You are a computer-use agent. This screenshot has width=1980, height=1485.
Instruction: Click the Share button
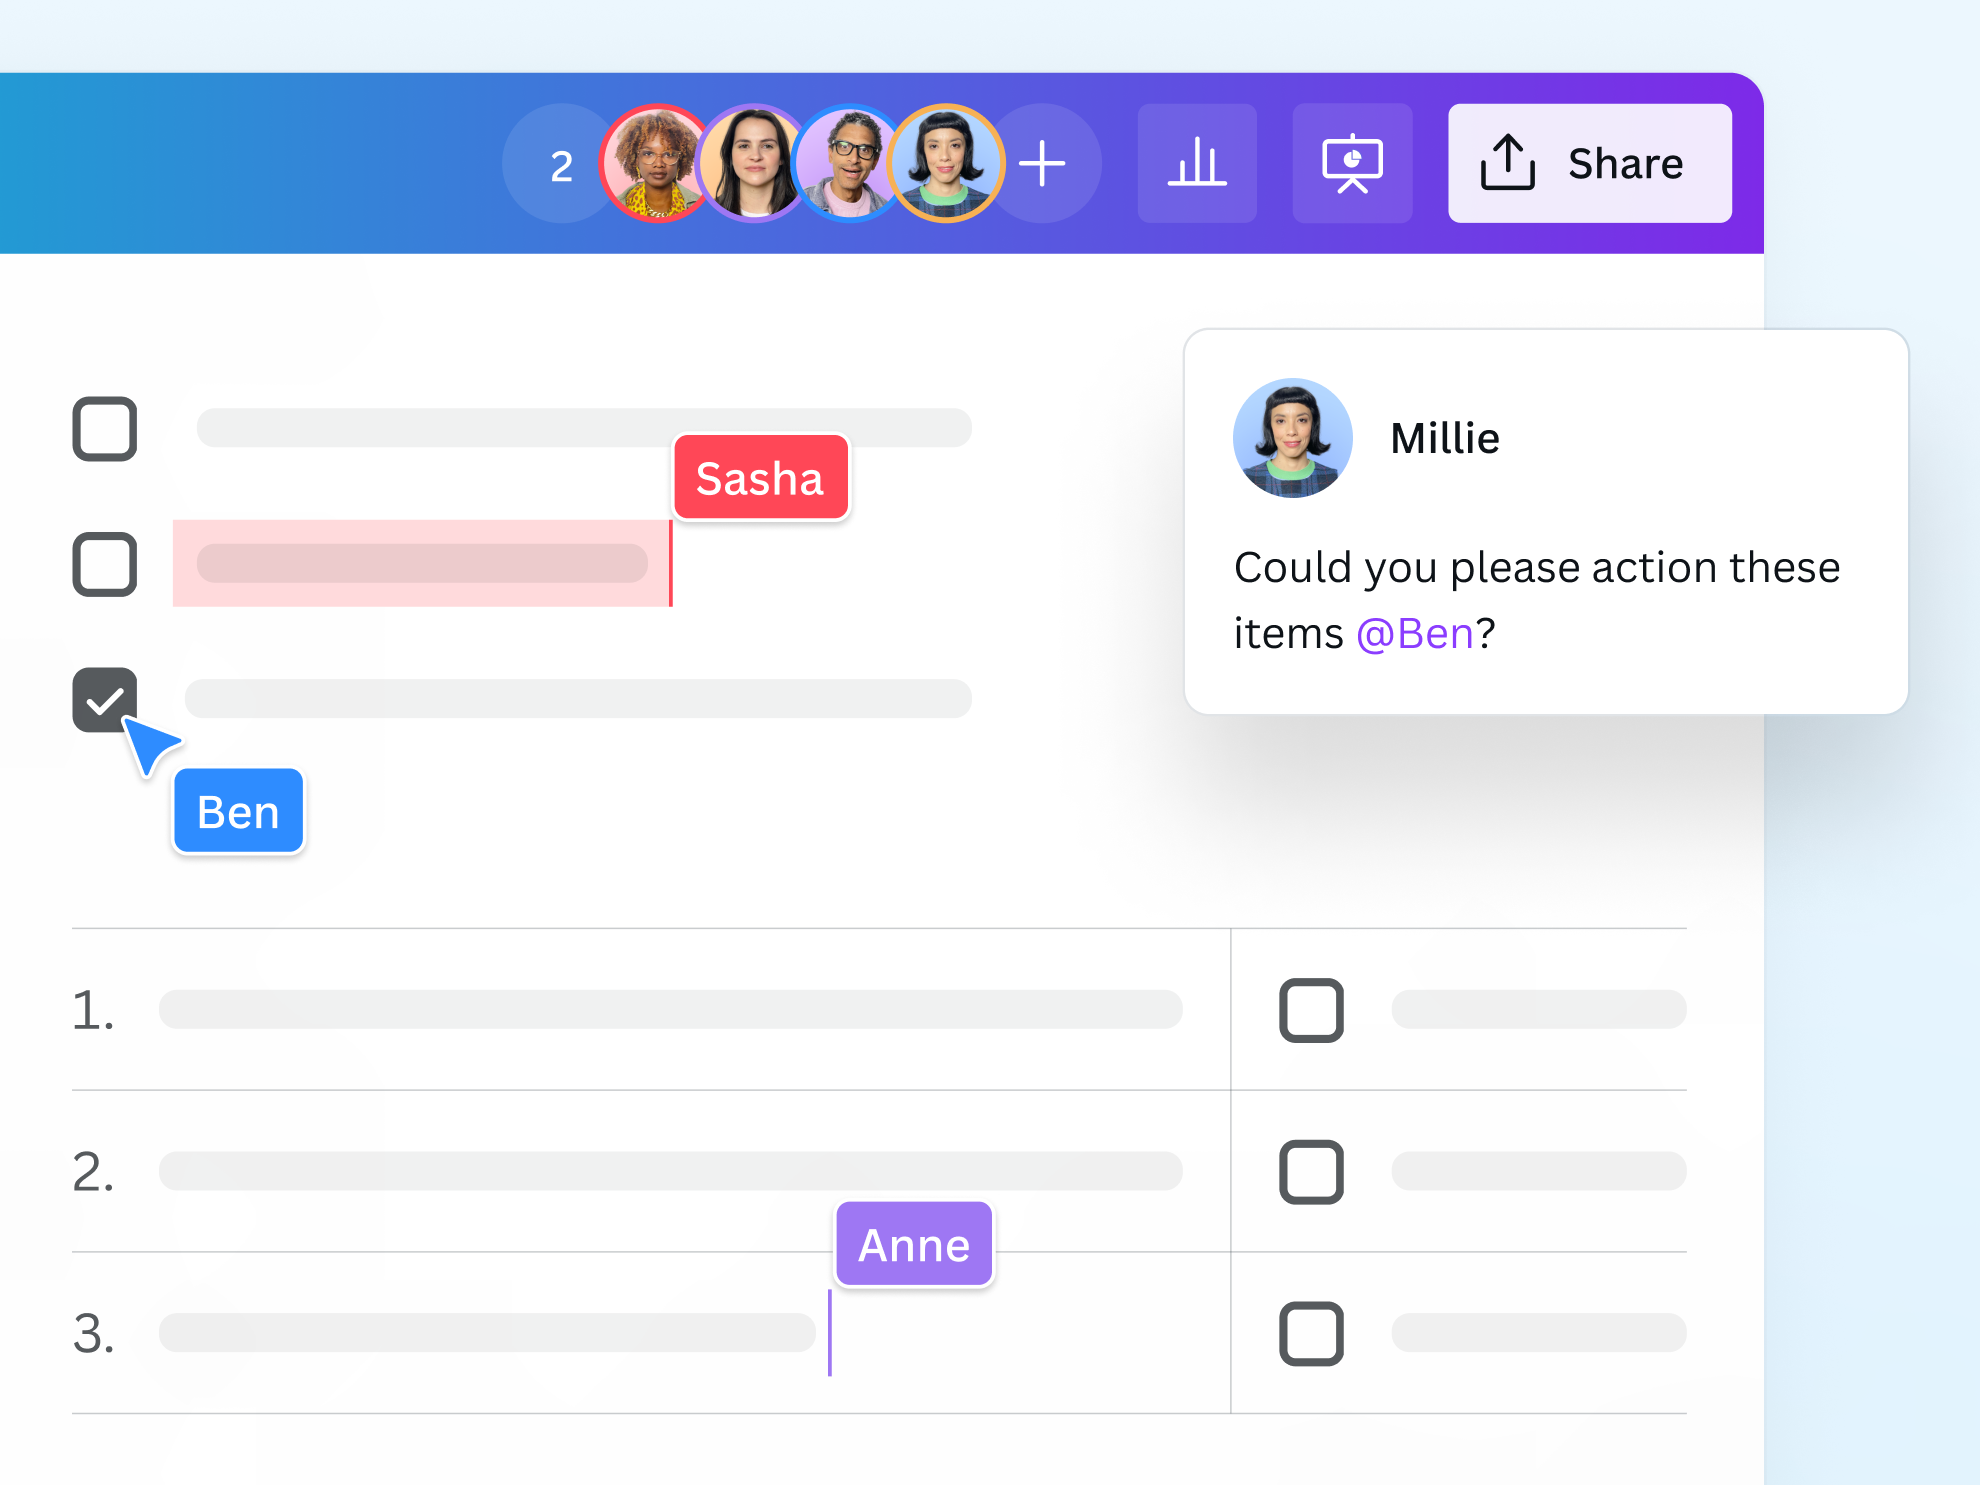click(x=1590, y=163)
